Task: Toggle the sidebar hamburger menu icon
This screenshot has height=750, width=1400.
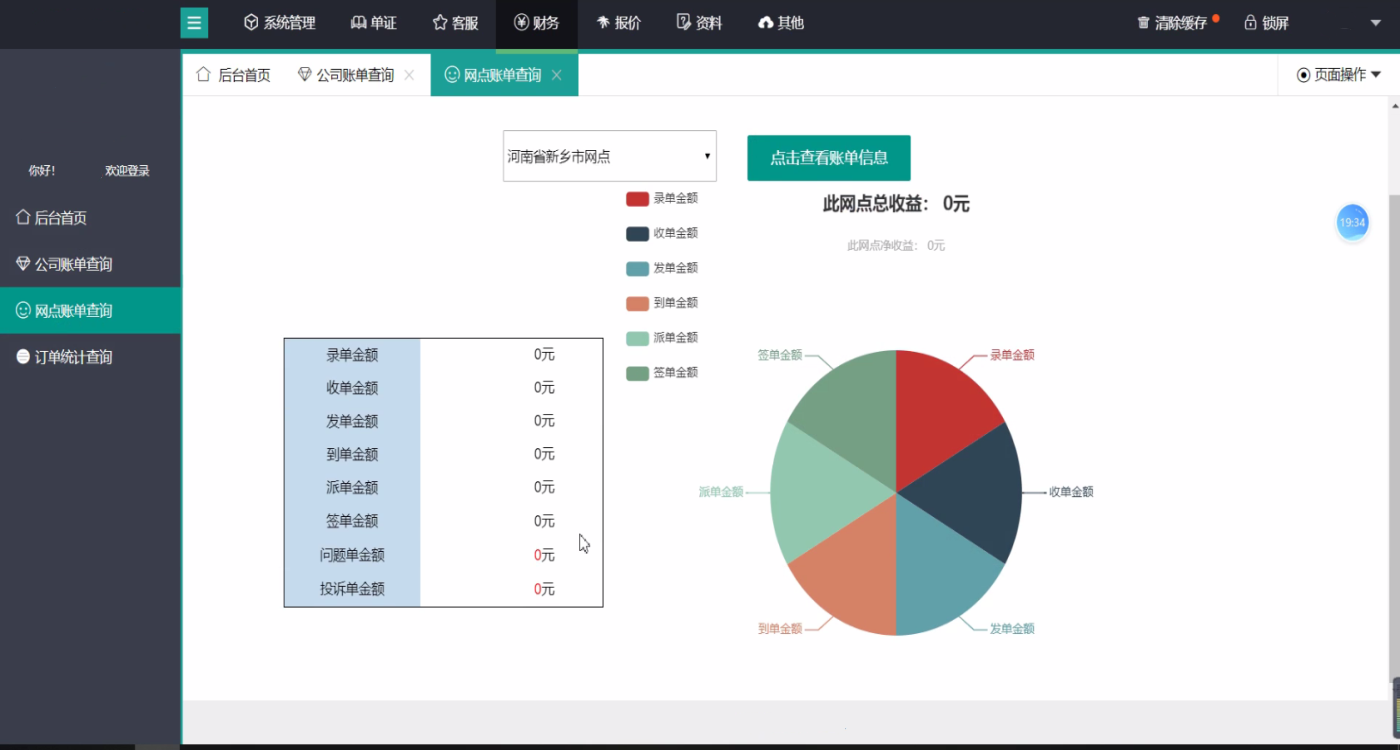Action: click(194, 23)
